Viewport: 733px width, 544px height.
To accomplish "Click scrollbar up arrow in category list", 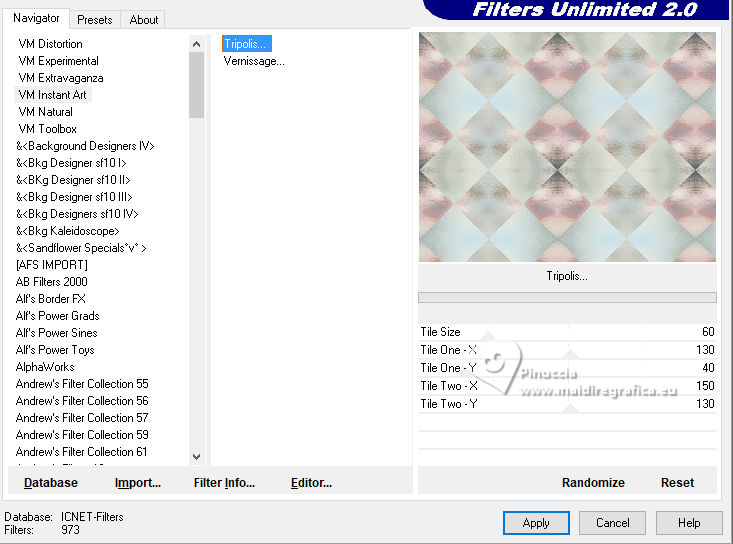I will (196, 44).
